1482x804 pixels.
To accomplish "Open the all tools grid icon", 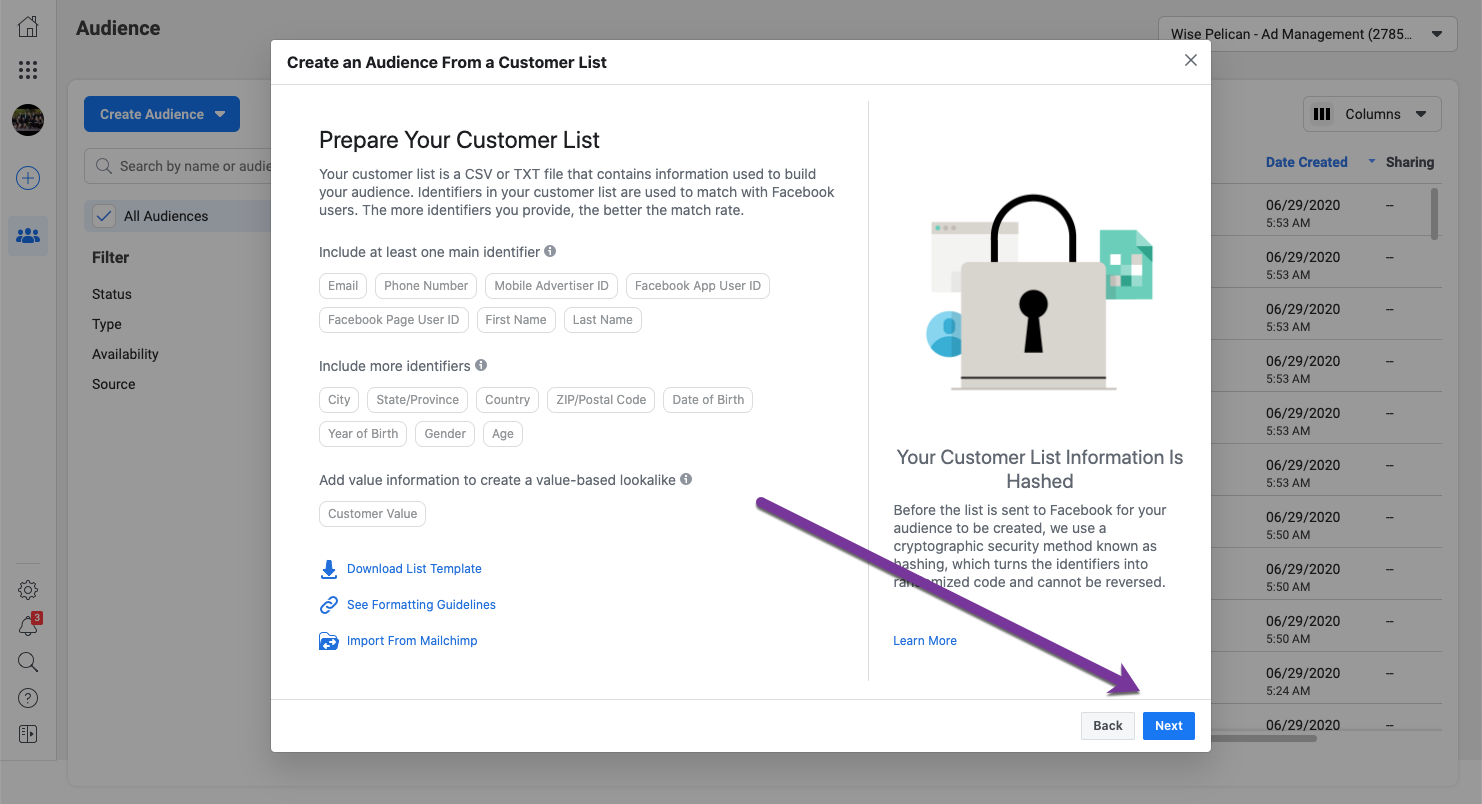I will [28, 70].
